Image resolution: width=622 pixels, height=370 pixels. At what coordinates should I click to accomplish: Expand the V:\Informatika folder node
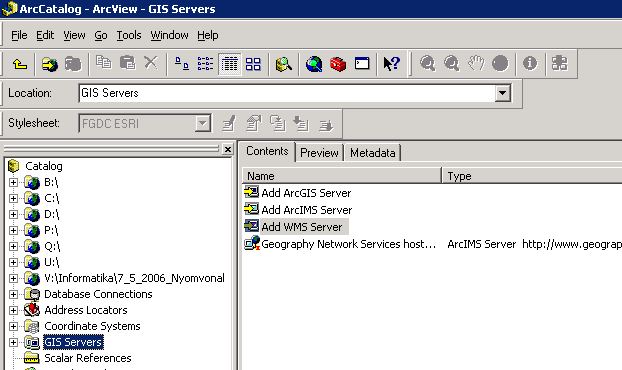[x=13, y=278]
